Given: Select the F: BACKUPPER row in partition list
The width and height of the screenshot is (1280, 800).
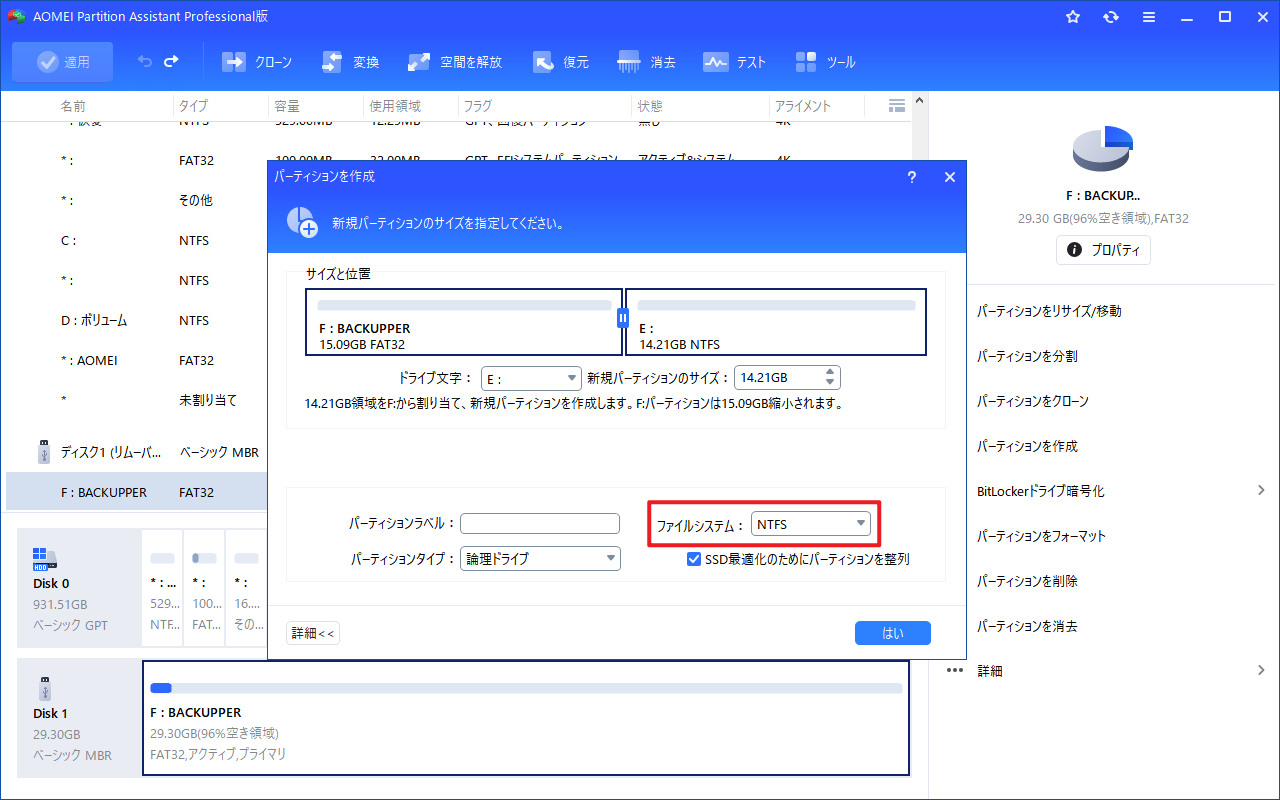Looking at the screenshot, I should tap(137, 492).
